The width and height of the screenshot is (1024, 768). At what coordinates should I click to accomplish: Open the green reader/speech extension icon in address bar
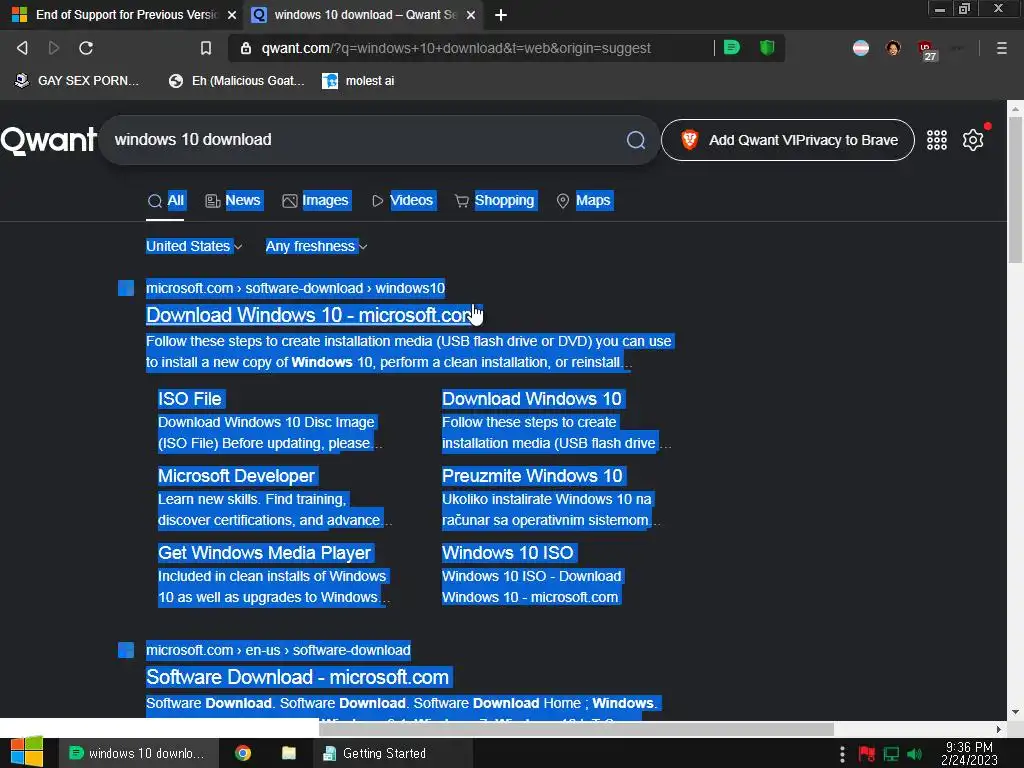point(732,48)
